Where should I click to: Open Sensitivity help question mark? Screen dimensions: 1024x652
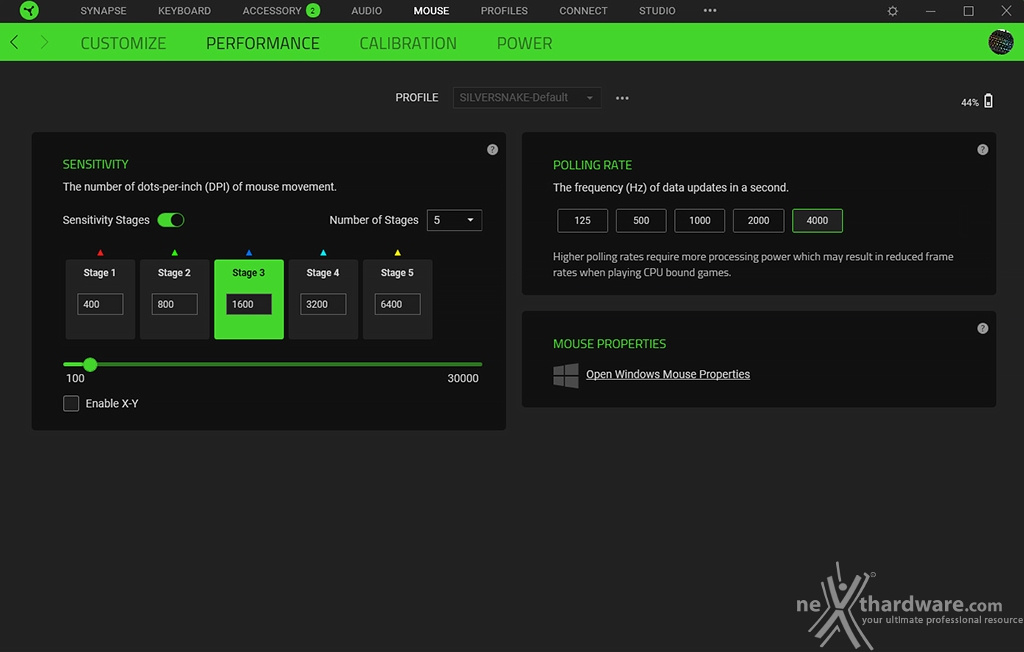[492, 150]
